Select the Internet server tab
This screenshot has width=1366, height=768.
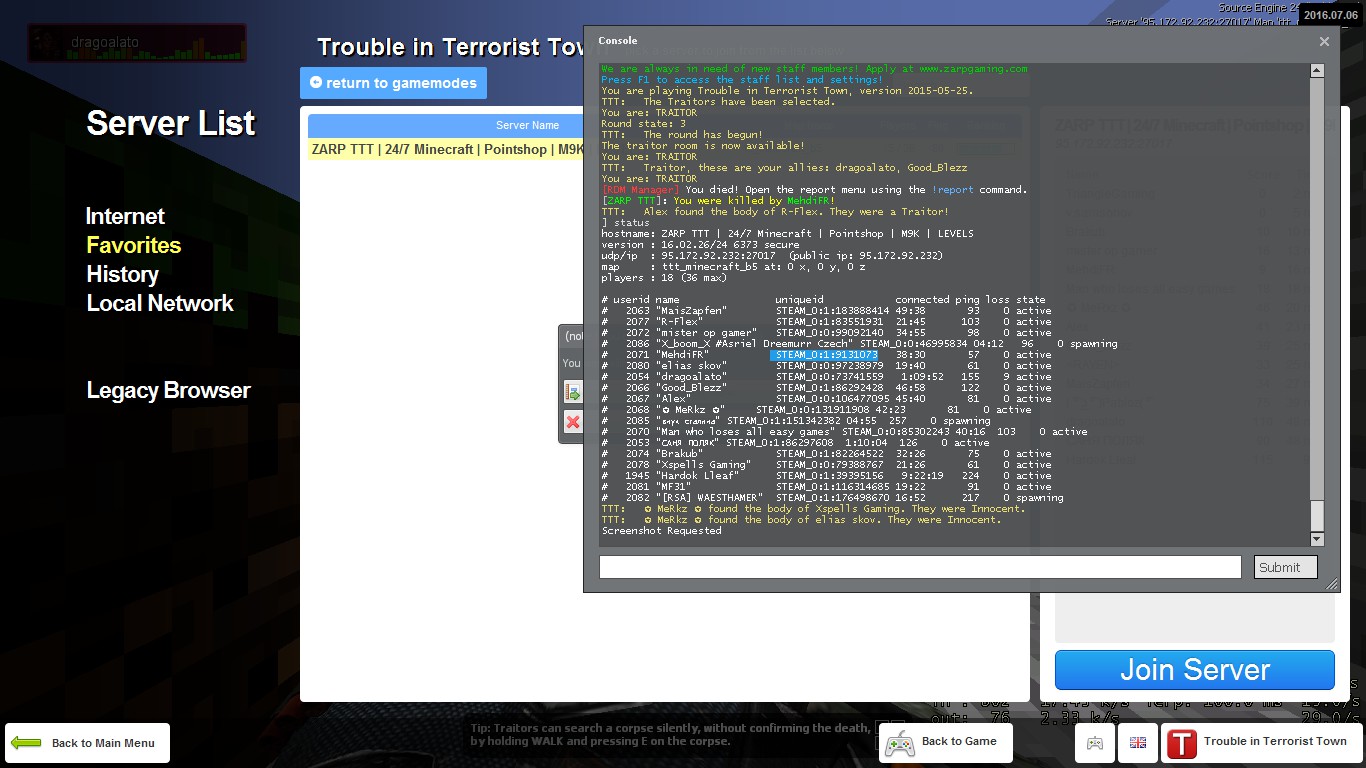click(x=125, y=216)
